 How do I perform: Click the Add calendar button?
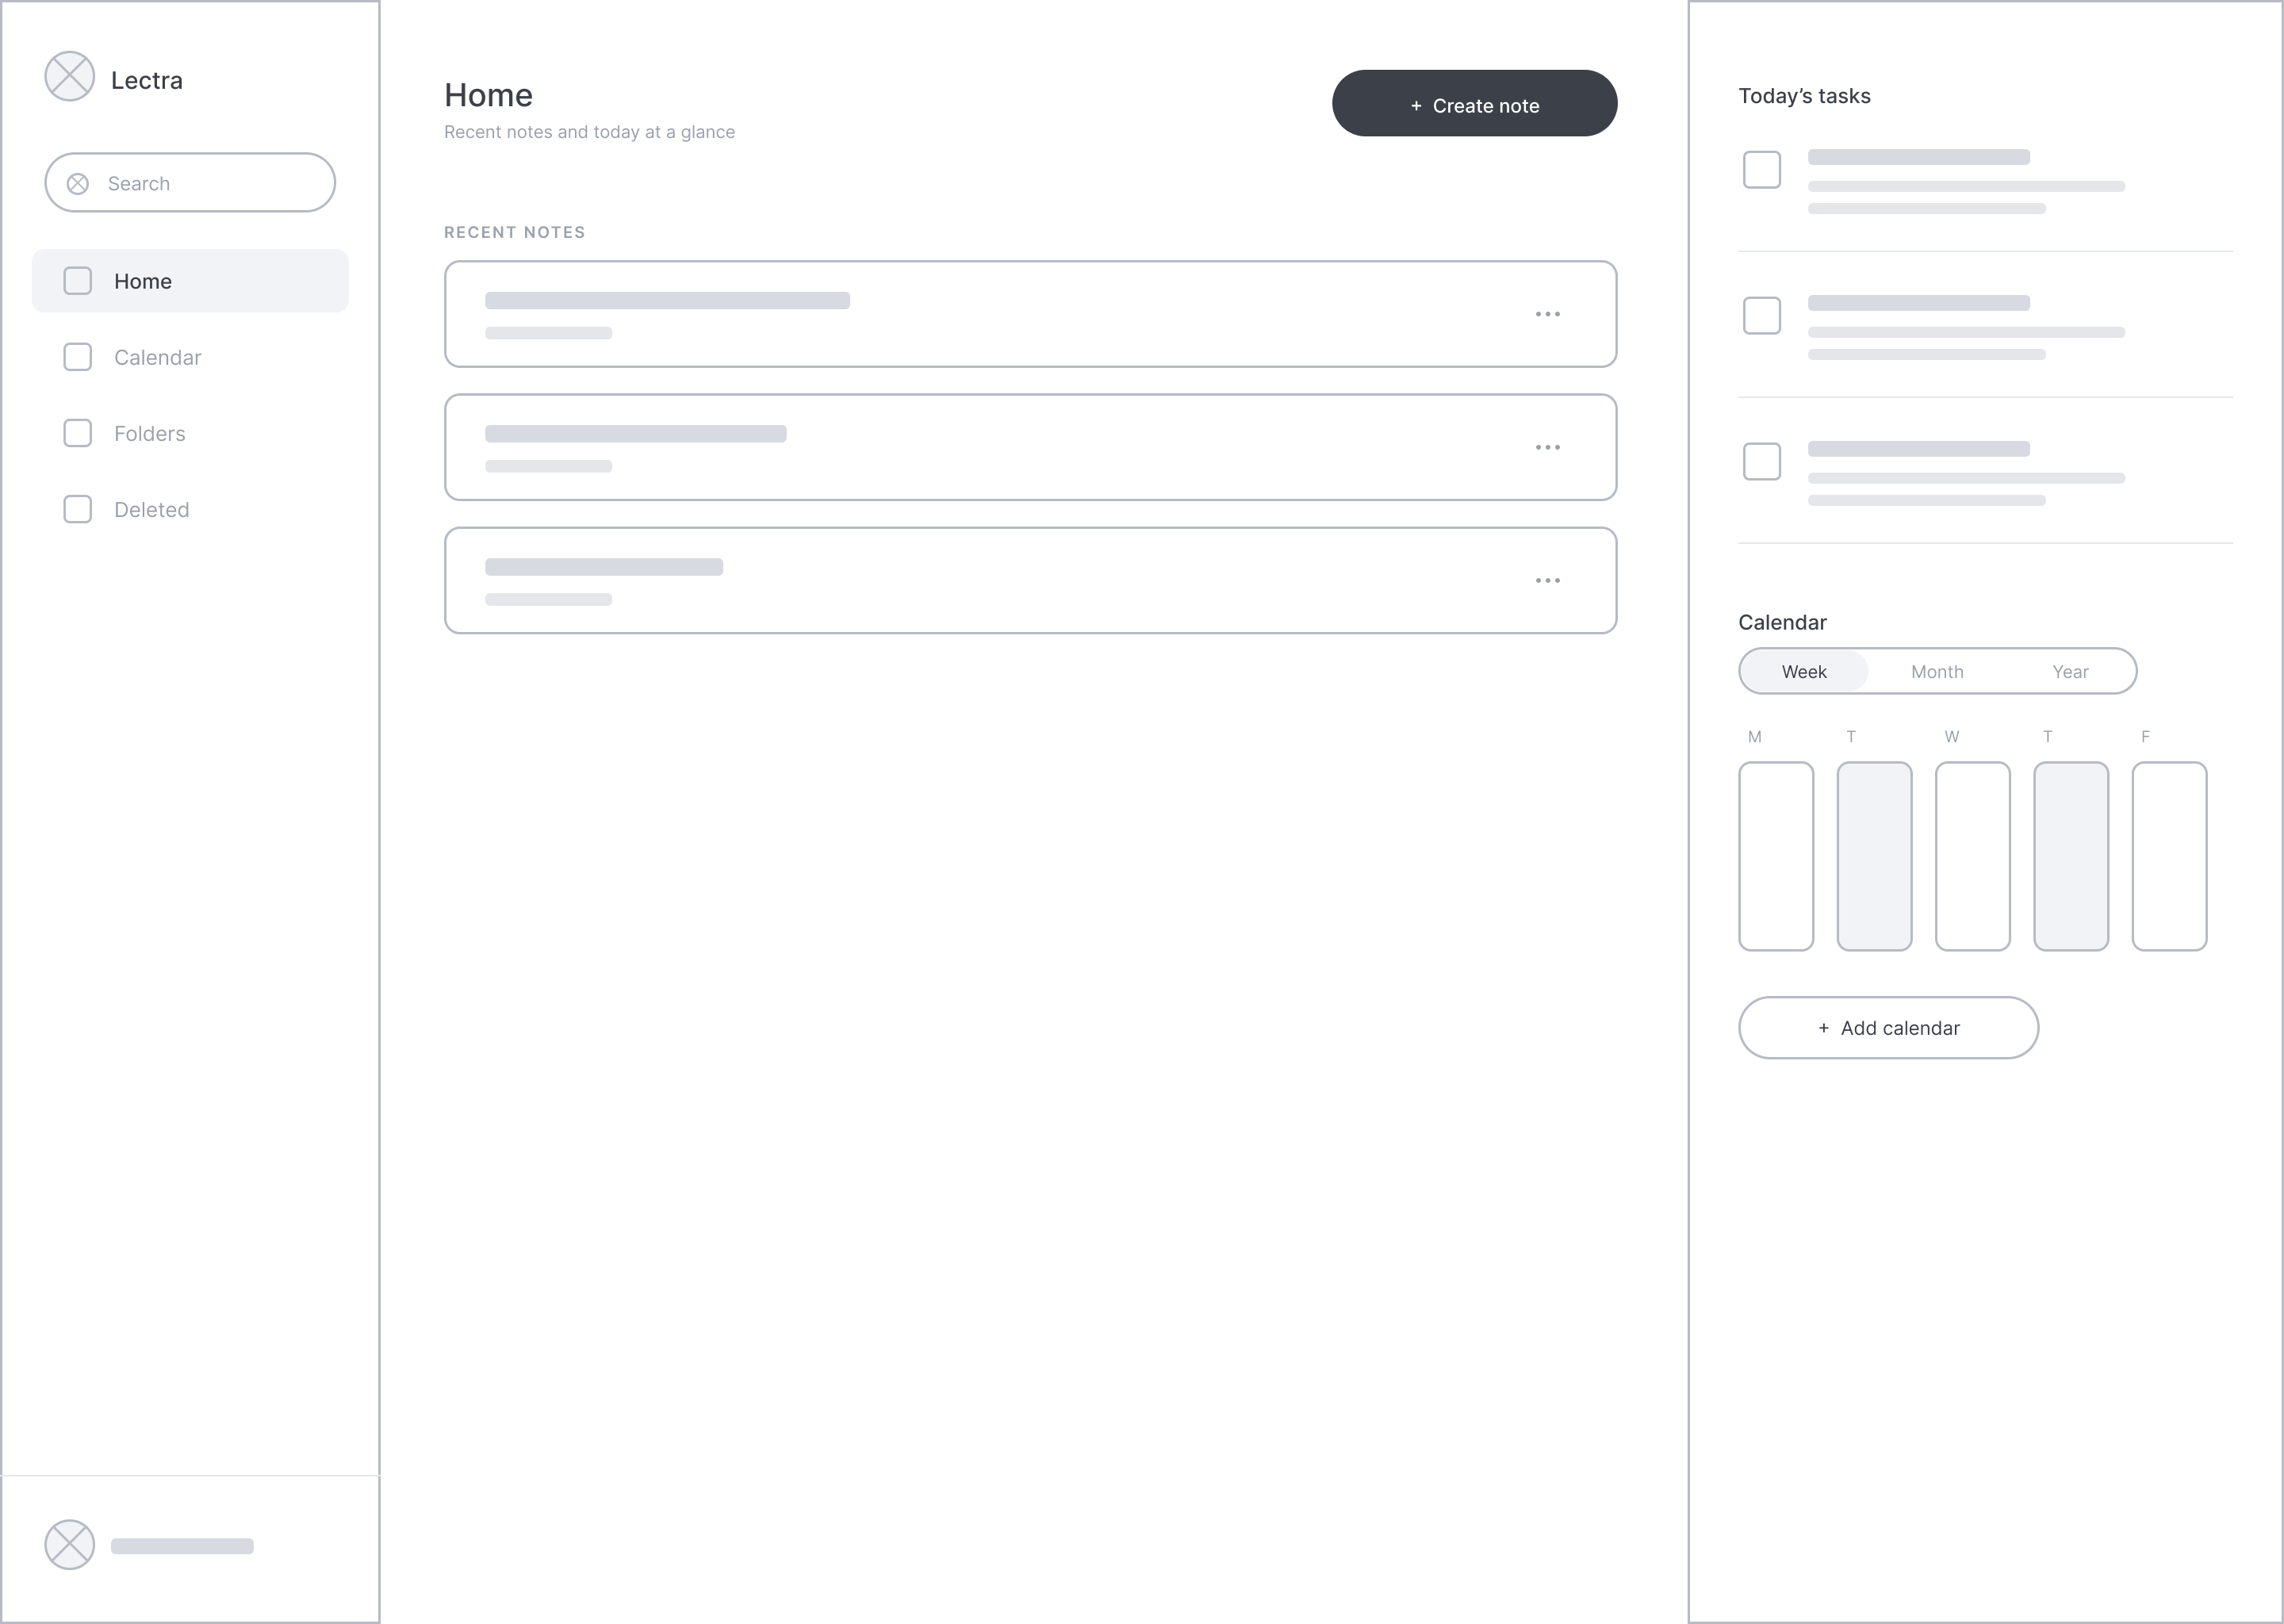(x=1888, y=1028)
